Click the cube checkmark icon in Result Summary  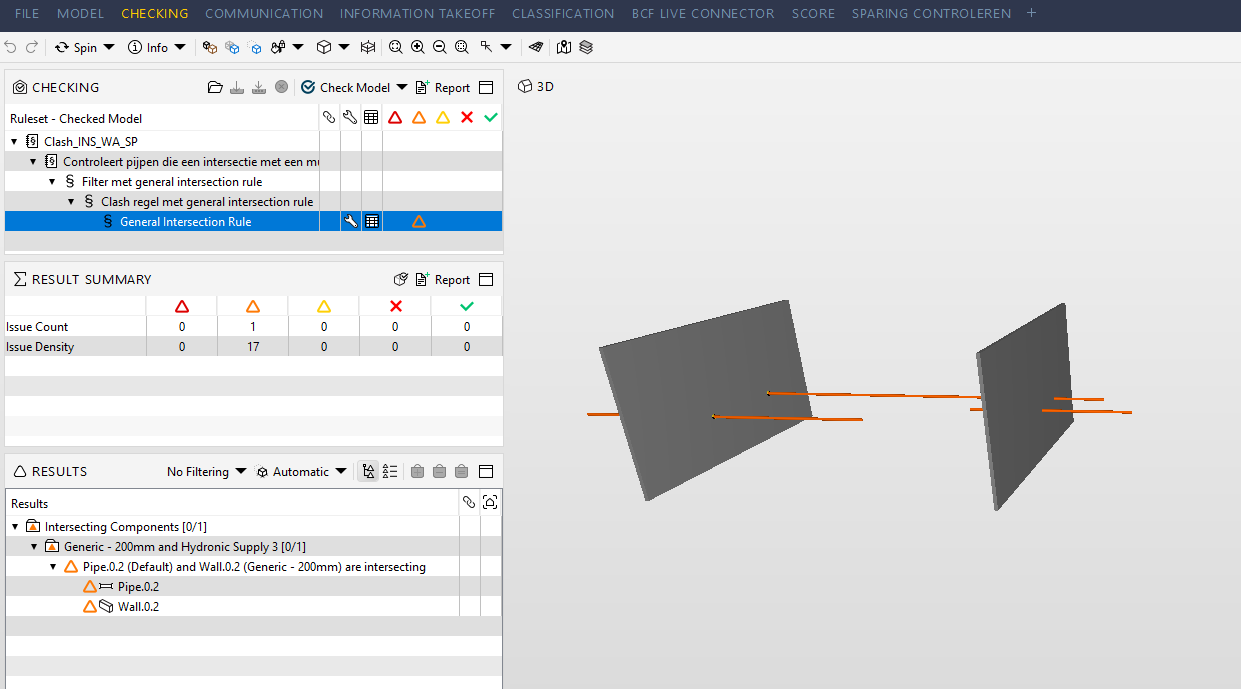[401, 279]
